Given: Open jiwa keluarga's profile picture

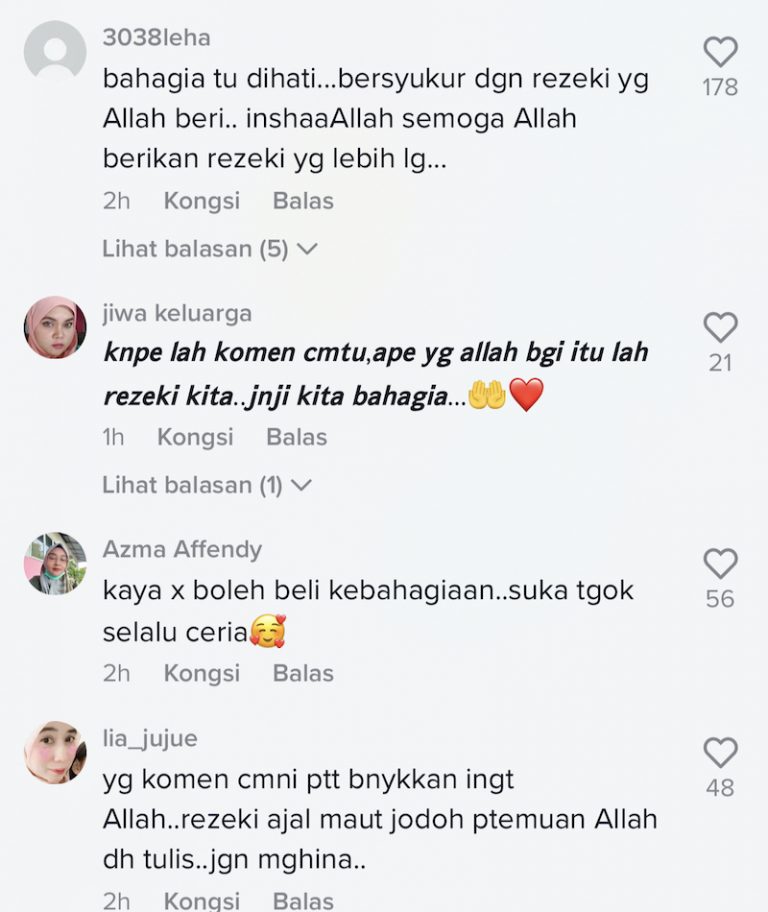Looking at the screenshot, I should (x=55, y=327).
